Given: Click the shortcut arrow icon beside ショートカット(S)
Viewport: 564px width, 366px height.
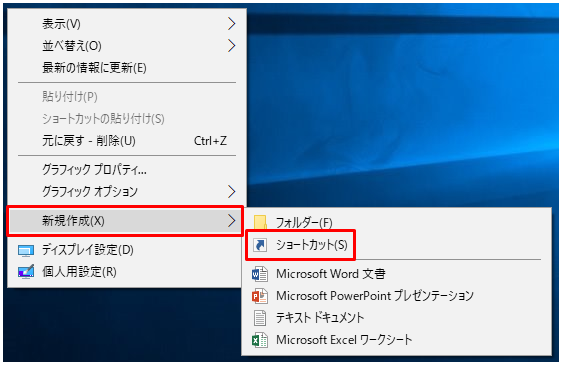Looking at the screenshot, I should pyautogui.click(x=260, y=245).
